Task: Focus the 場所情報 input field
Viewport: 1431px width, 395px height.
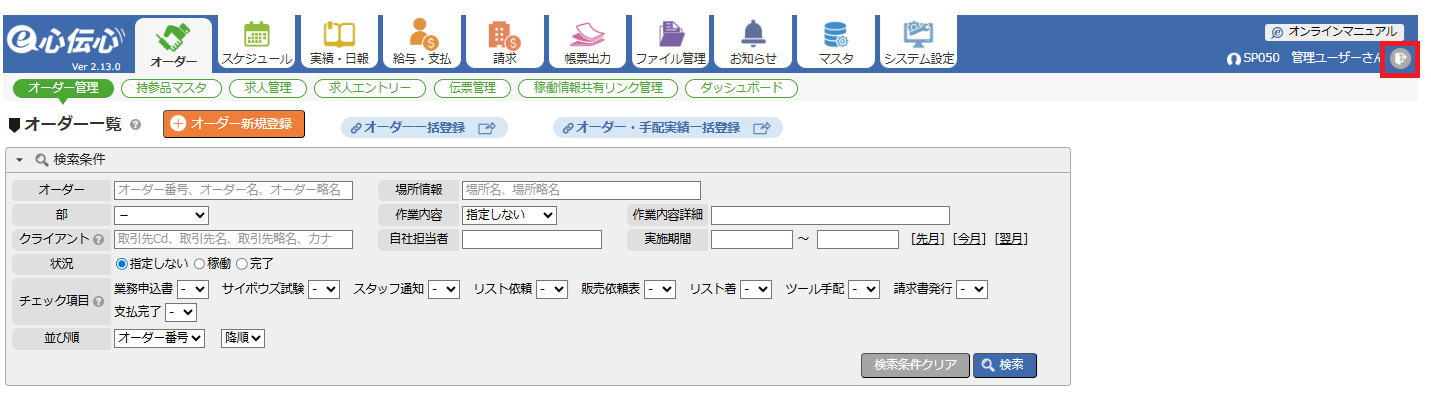Action: point(581,190)
